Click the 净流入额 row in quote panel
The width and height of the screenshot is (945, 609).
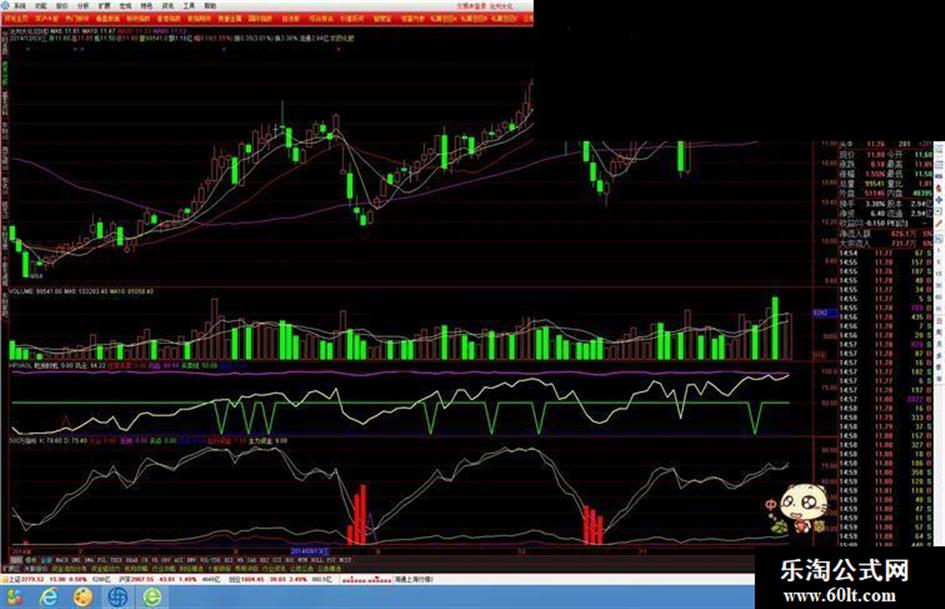tap(886, 233)
